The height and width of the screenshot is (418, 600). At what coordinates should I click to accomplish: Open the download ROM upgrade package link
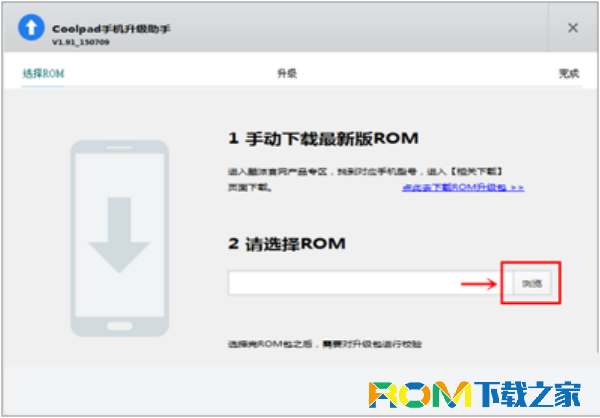pos(463,188)
